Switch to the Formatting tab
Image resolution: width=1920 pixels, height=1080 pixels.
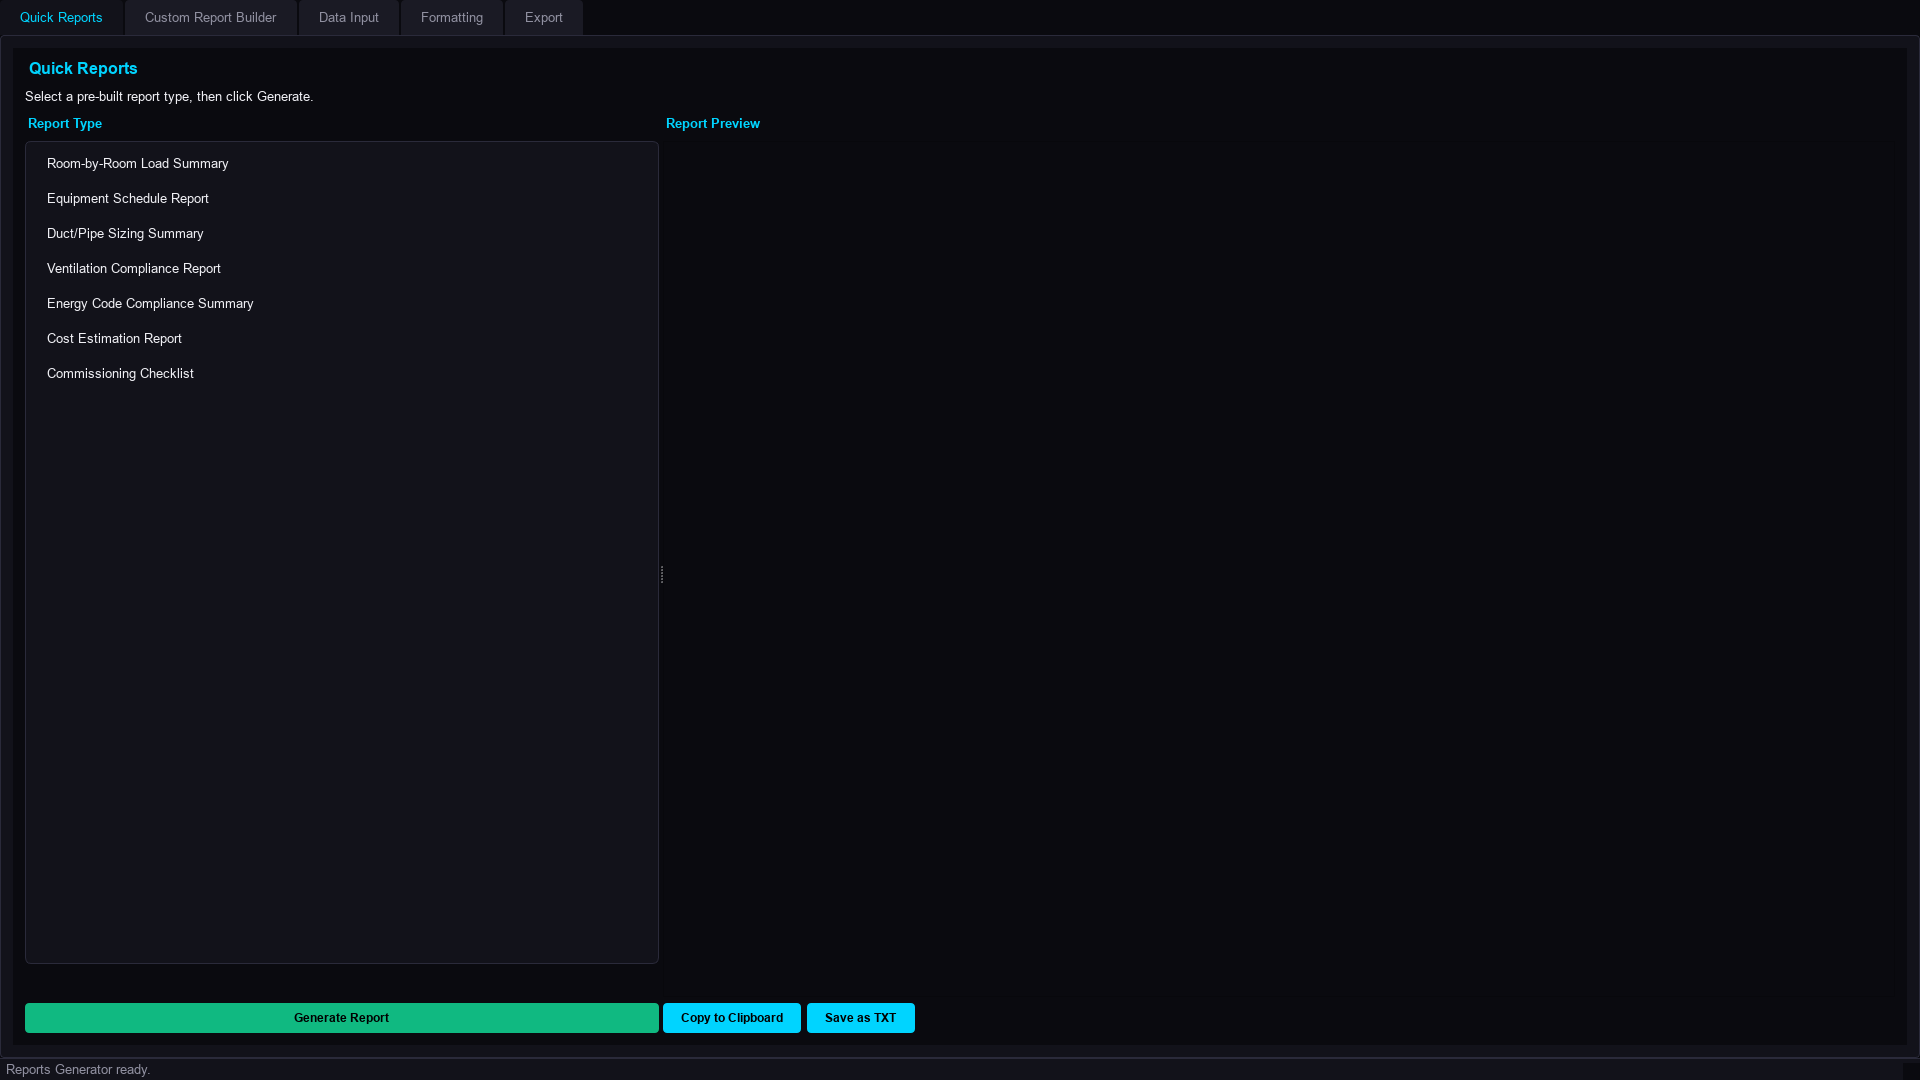click(451, 18)
